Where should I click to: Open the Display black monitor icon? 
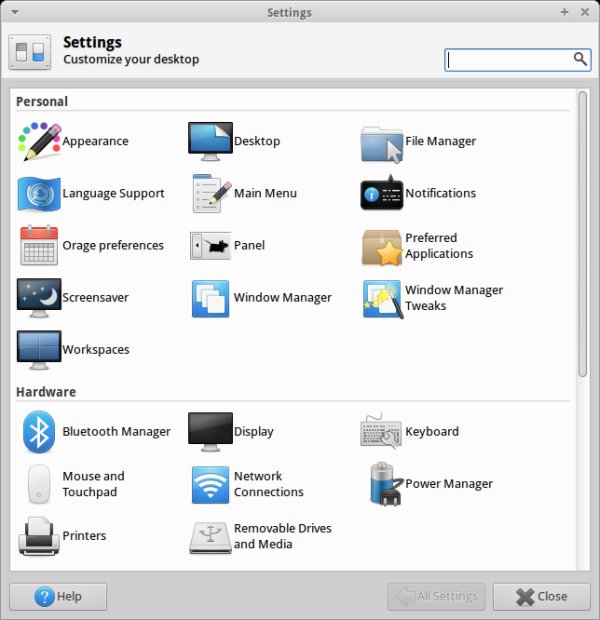[x=210, y=432]
